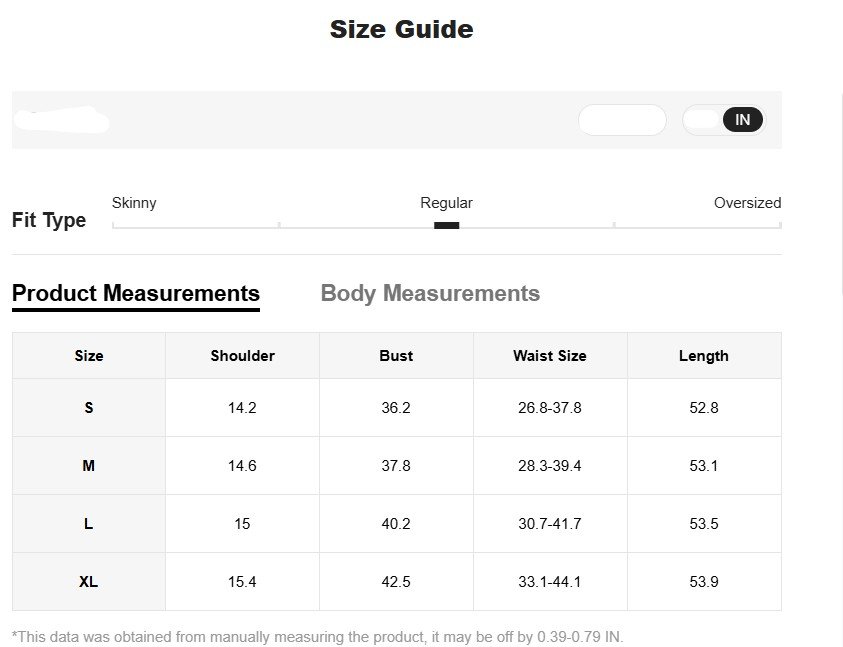Viewport: 843px width, 647px height.
Task: Toggle the IN unit switch
Action: click(x=742, y=120)
